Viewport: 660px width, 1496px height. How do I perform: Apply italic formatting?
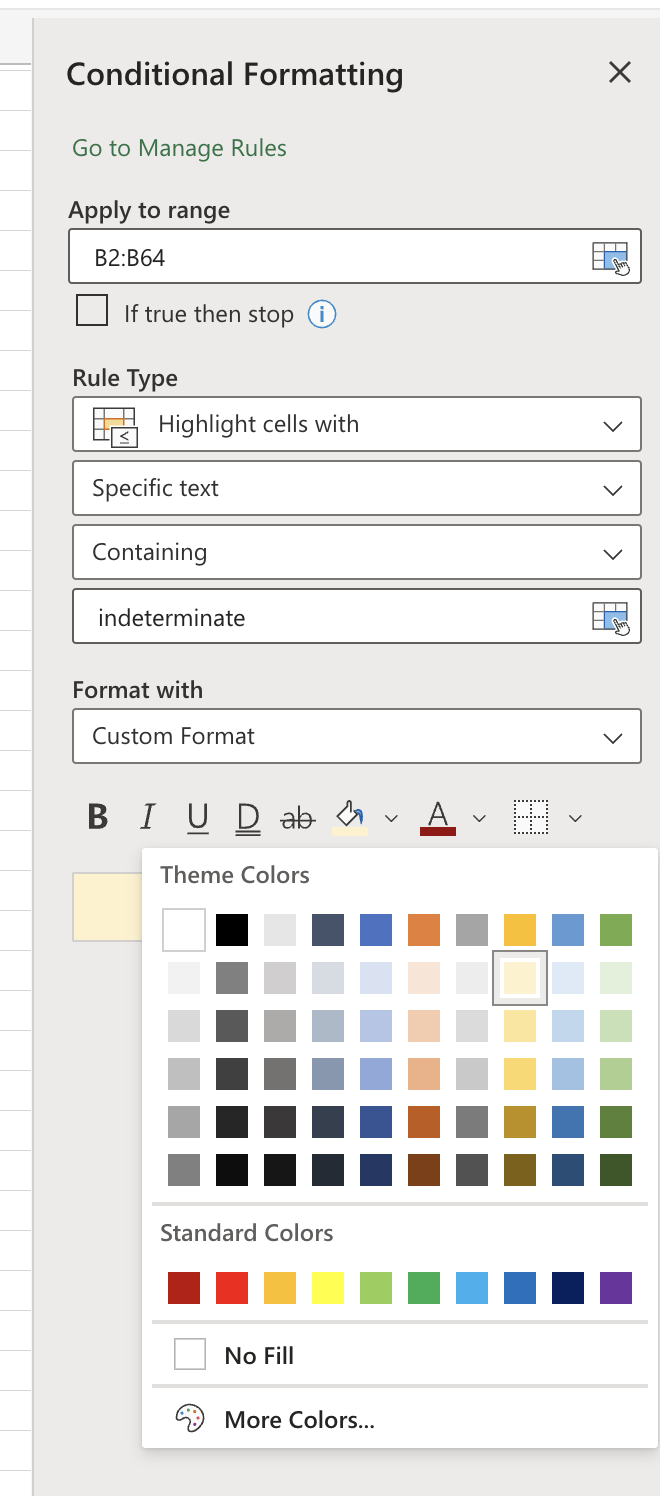click(x=147, y=817)
